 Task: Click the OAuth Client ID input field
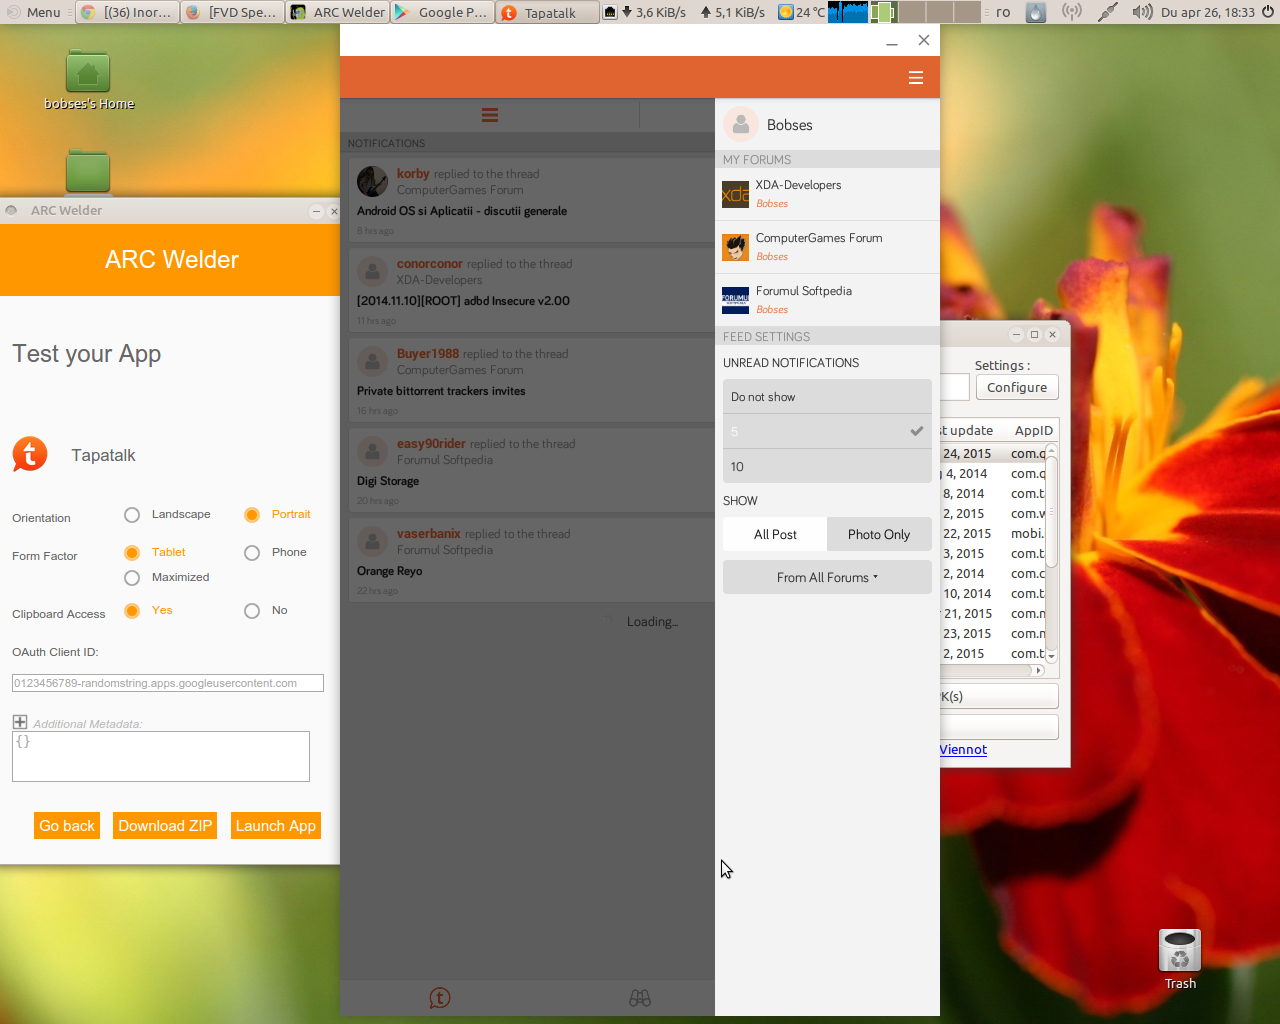(168, 683)
